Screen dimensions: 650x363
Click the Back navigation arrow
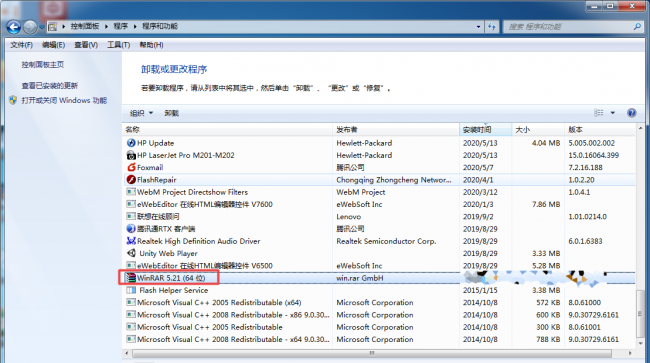(13, 27)
